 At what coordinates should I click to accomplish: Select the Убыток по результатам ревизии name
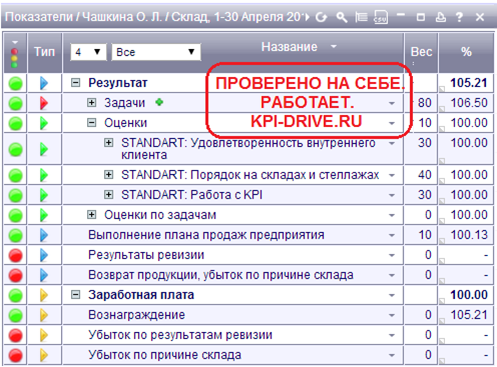[180, 335]
